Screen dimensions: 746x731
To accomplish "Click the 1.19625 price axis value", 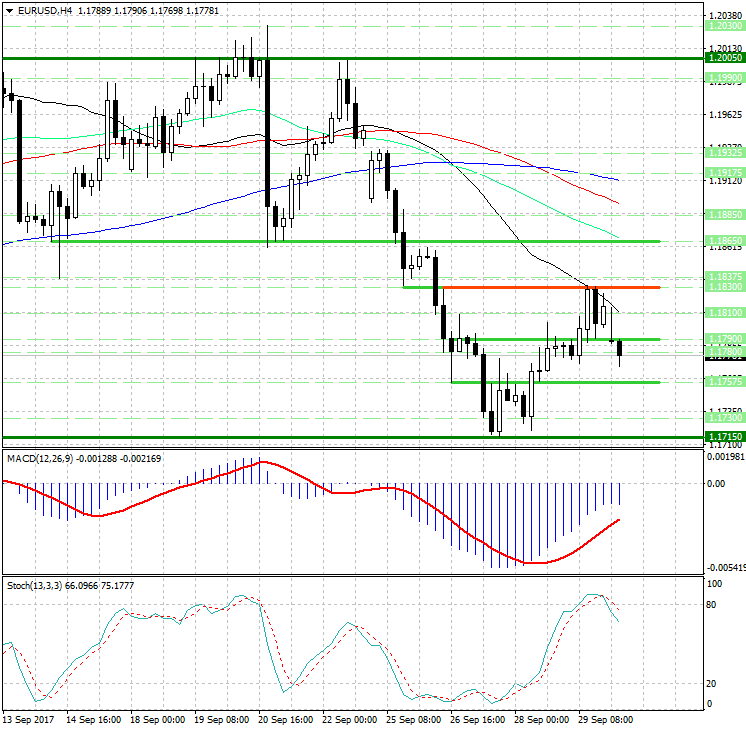I will [726, 115].
